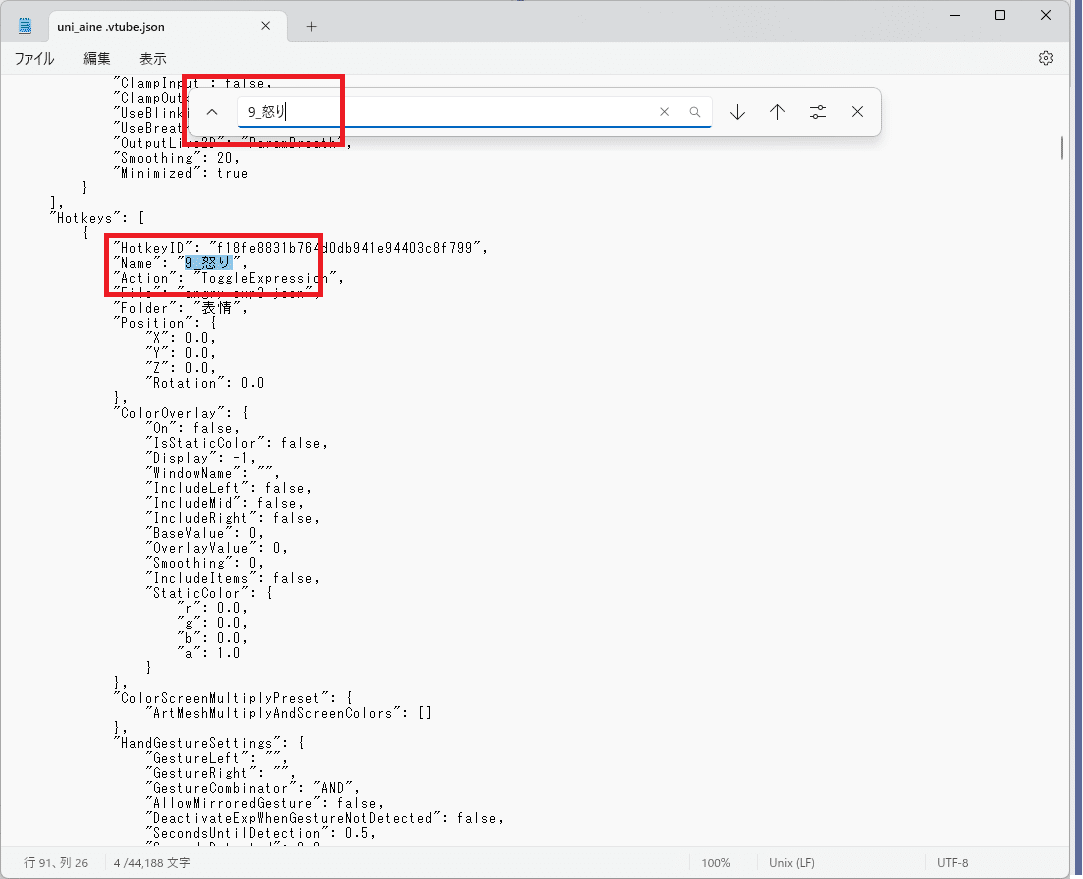This screenshot has width=1083, height=879.
Task: Click the "HotkeyID" line
Action: pos(300,248)
